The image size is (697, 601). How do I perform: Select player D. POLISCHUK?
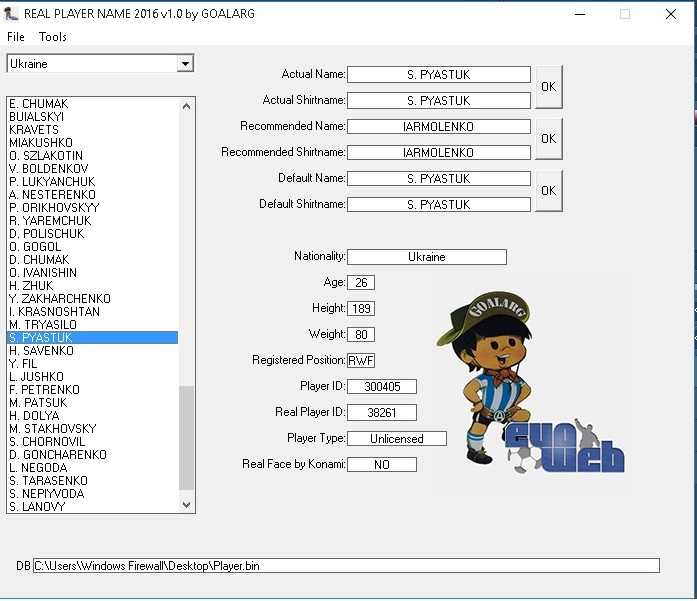(92, 233)
